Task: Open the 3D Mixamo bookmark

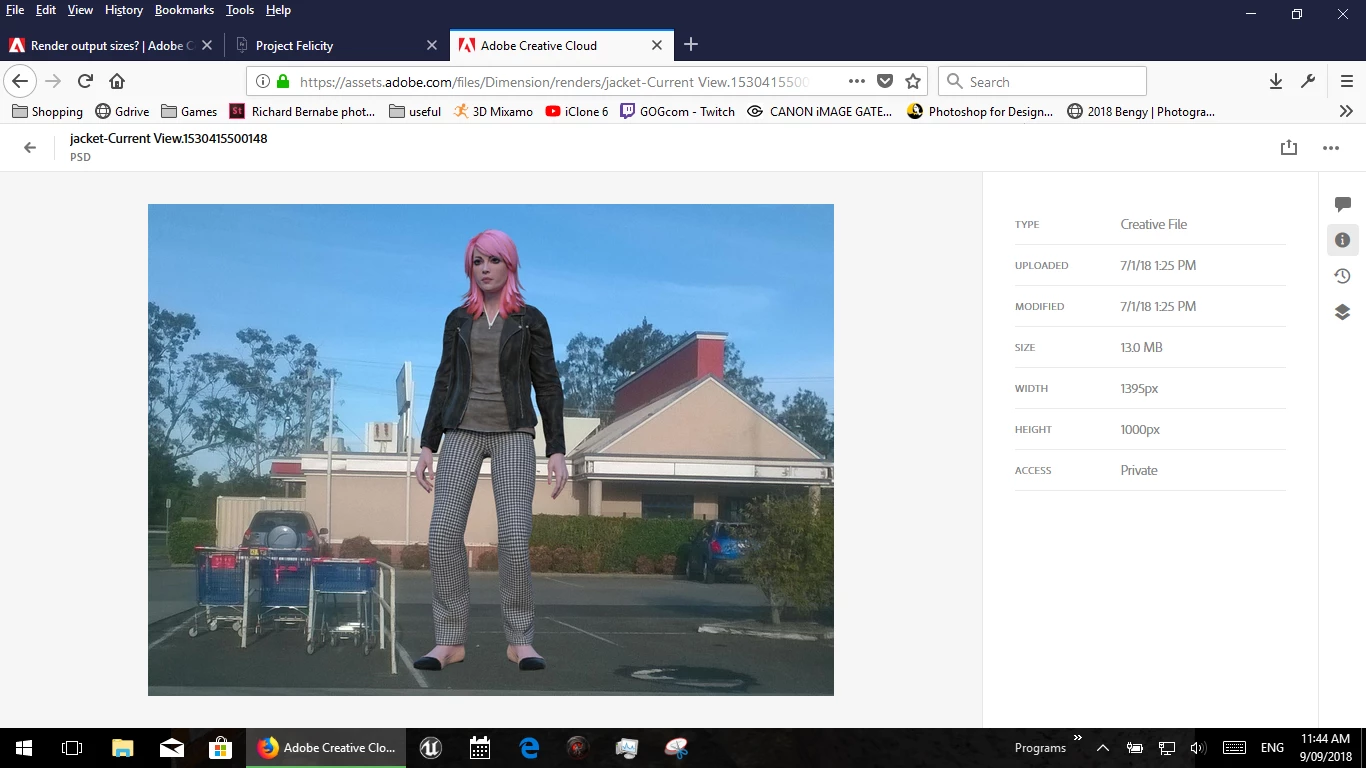Action: pyautogui.click(x=492, y=111)
